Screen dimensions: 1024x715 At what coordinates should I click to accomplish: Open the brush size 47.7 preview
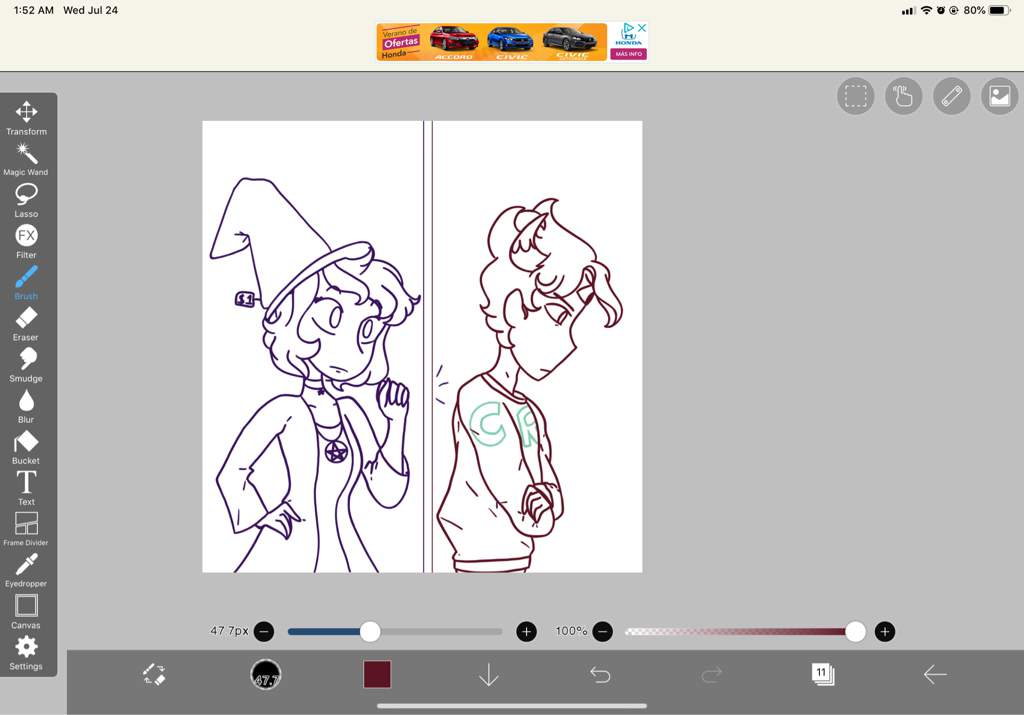266,675
